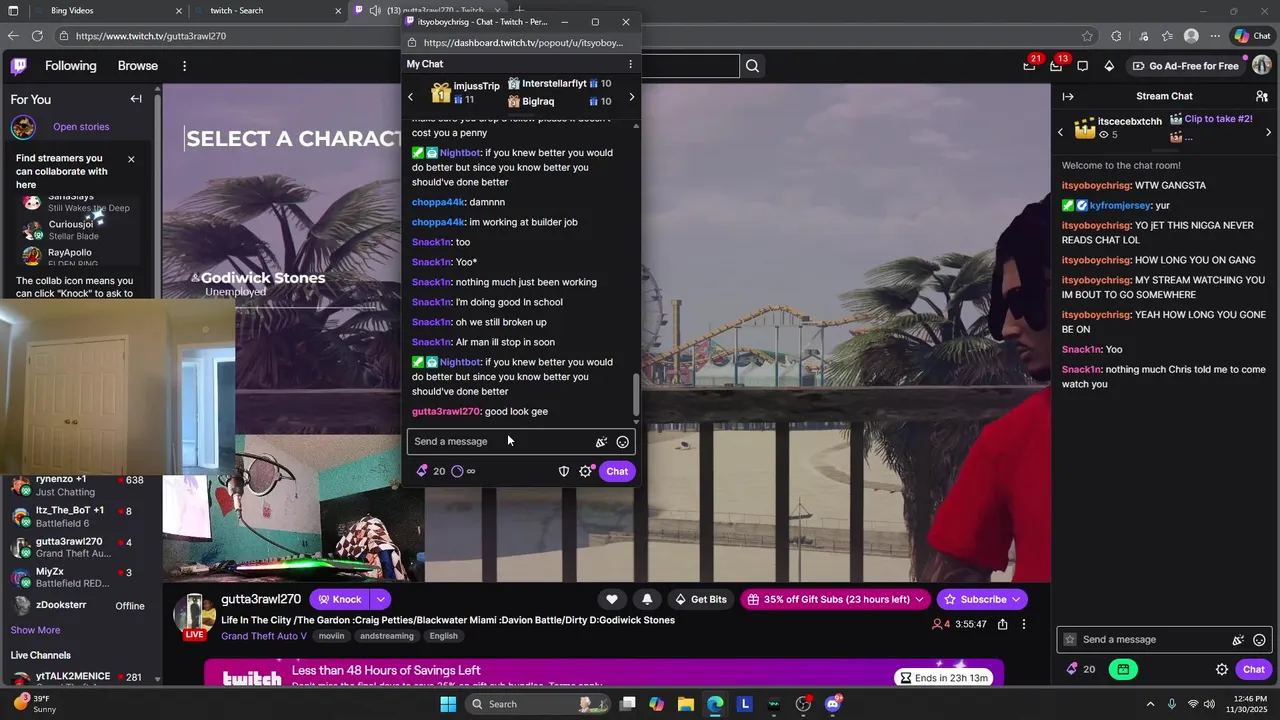The height and width of the screenshot is (720, 1280).
Task: Open the Browse tab
Action: [x=138, y=66]
